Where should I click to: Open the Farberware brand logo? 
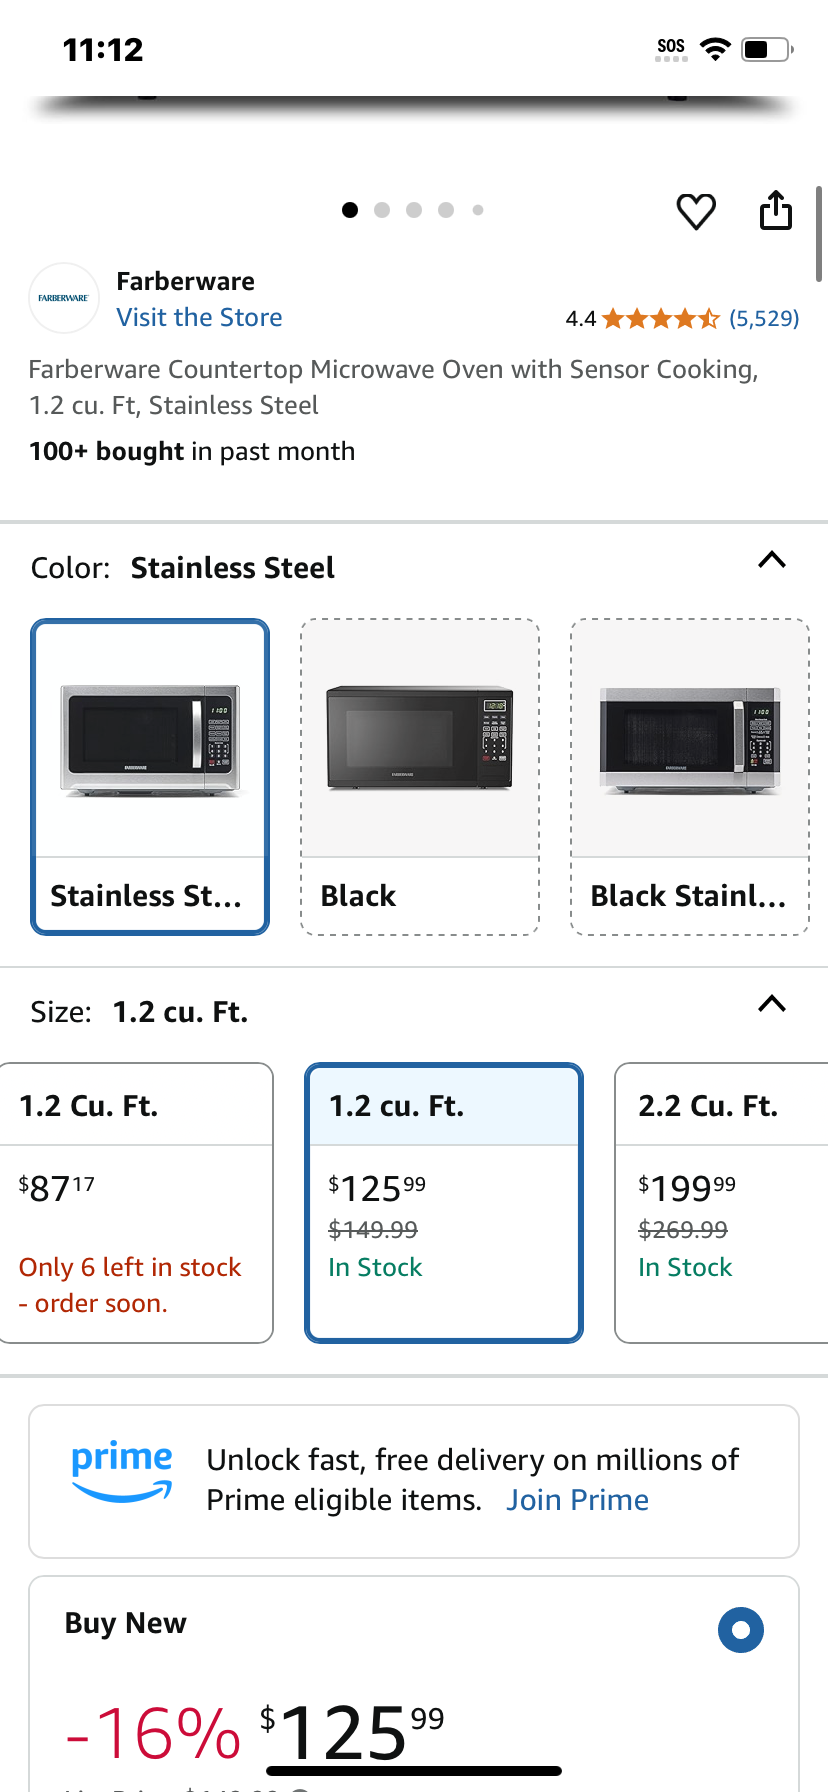(64, 298)
